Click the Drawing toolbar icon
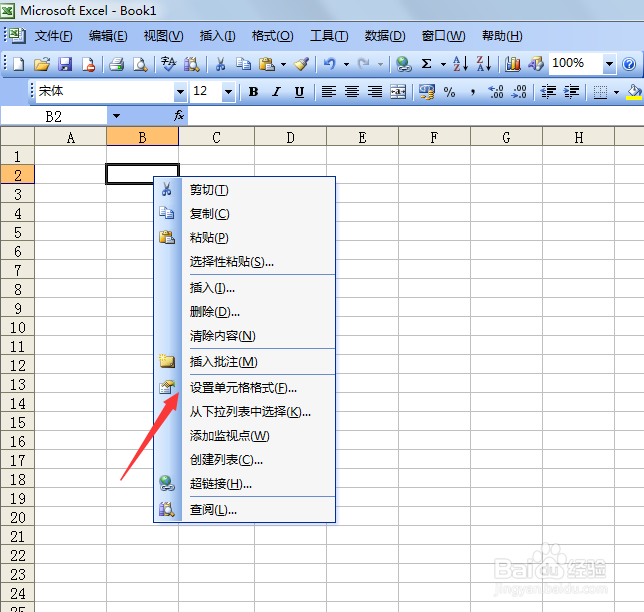Image resolution: width=644 pixels, height=612 pixels. [536, 64]
